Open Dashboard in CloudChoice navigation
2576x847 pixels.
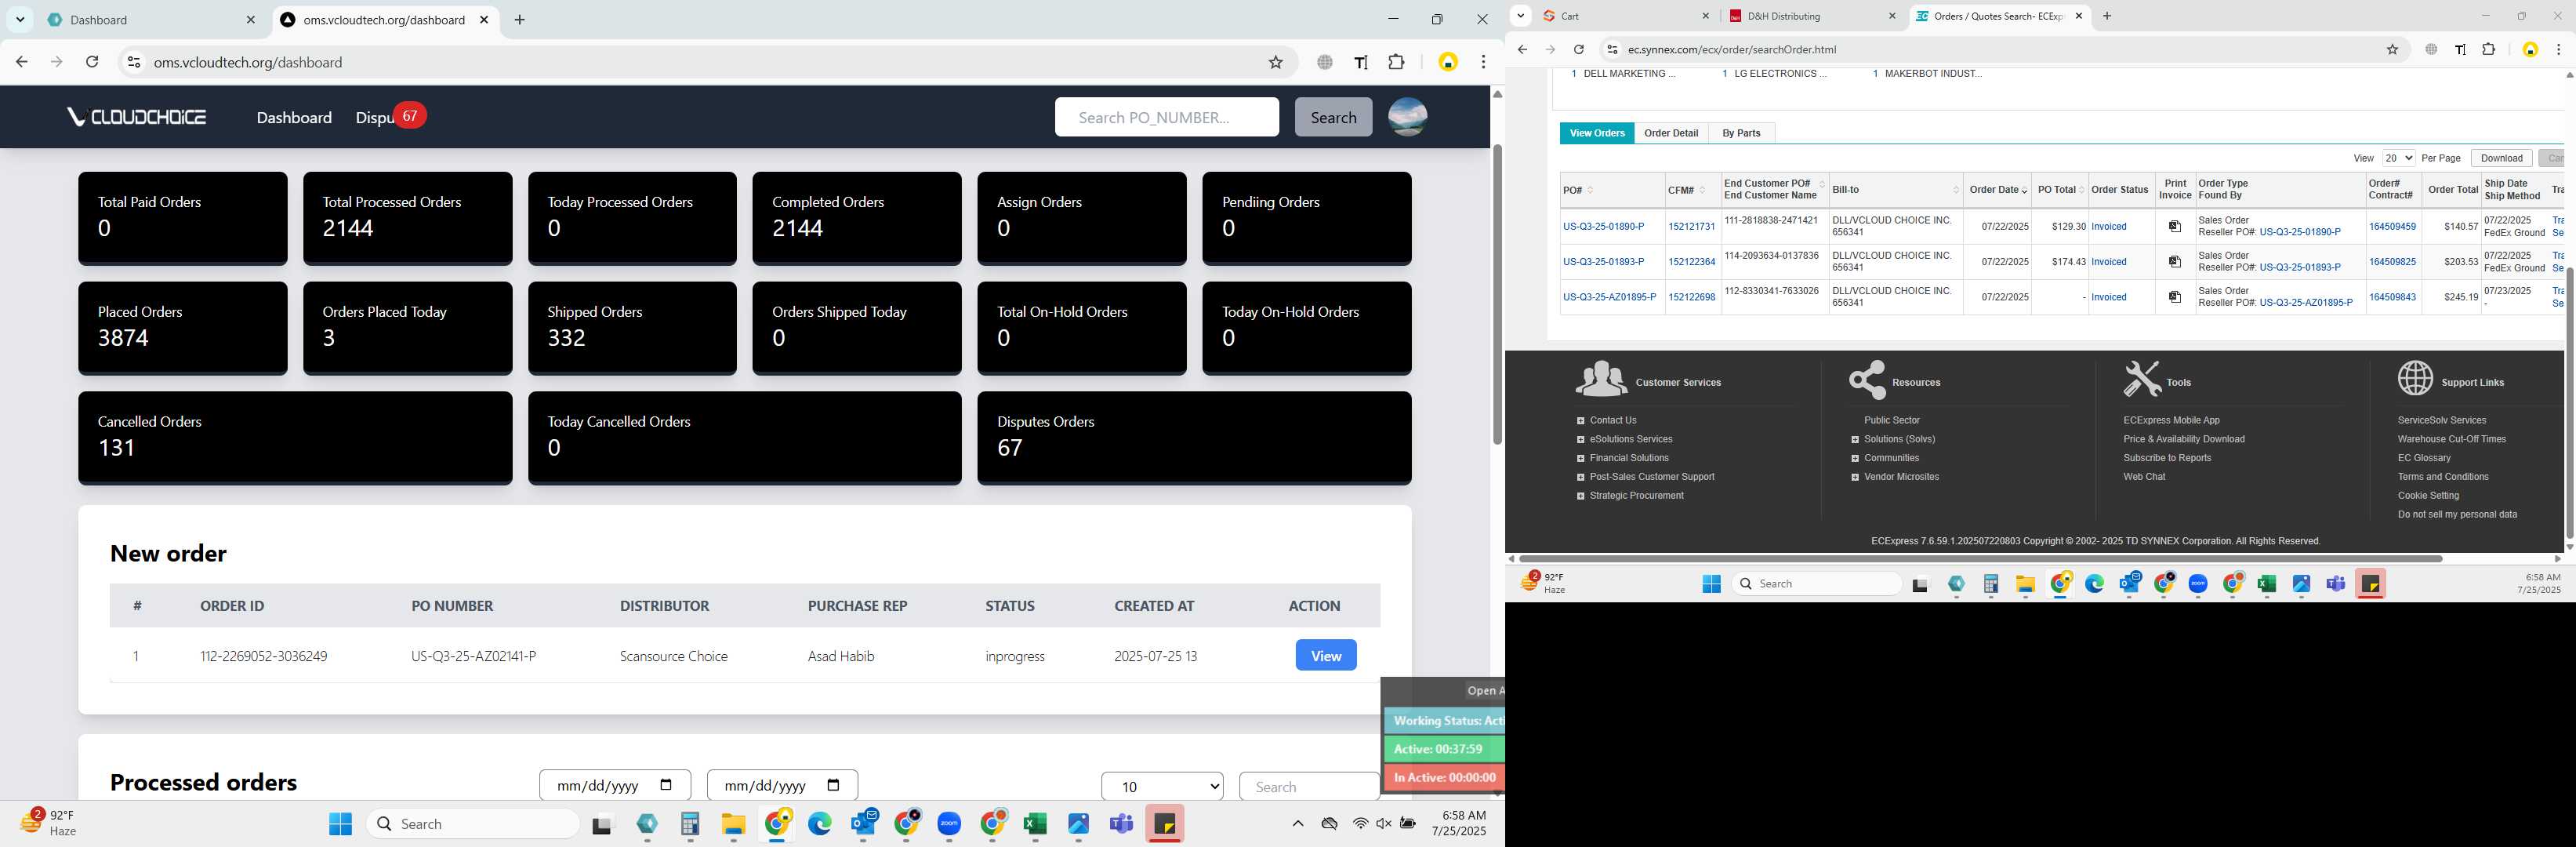[x=294, y=117]
